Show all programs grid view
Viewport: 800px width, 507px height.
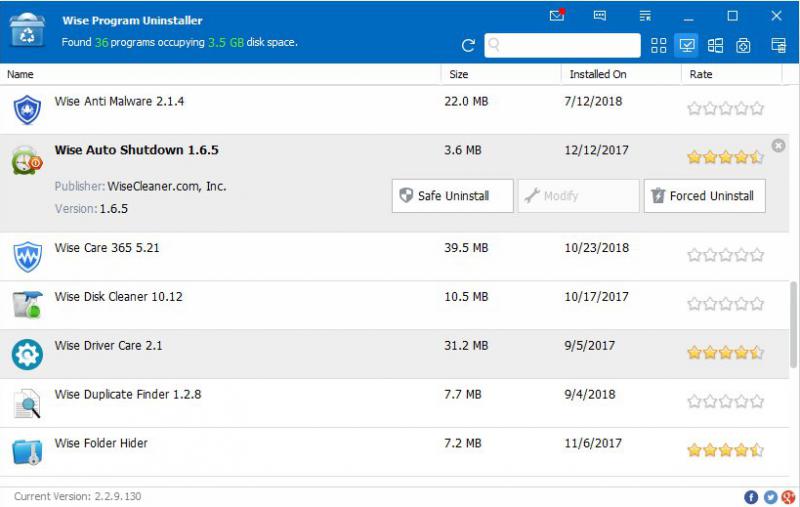(x=658, y=45)
